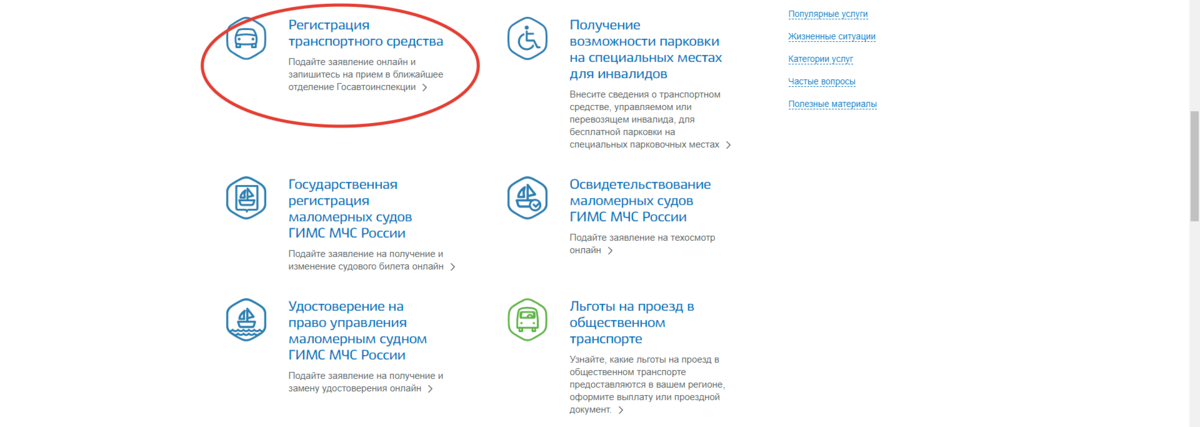Screen dimensions: 1200x427
Task: Click description 'Узнайте, какие льготы на проезд'
Action: 646,384
